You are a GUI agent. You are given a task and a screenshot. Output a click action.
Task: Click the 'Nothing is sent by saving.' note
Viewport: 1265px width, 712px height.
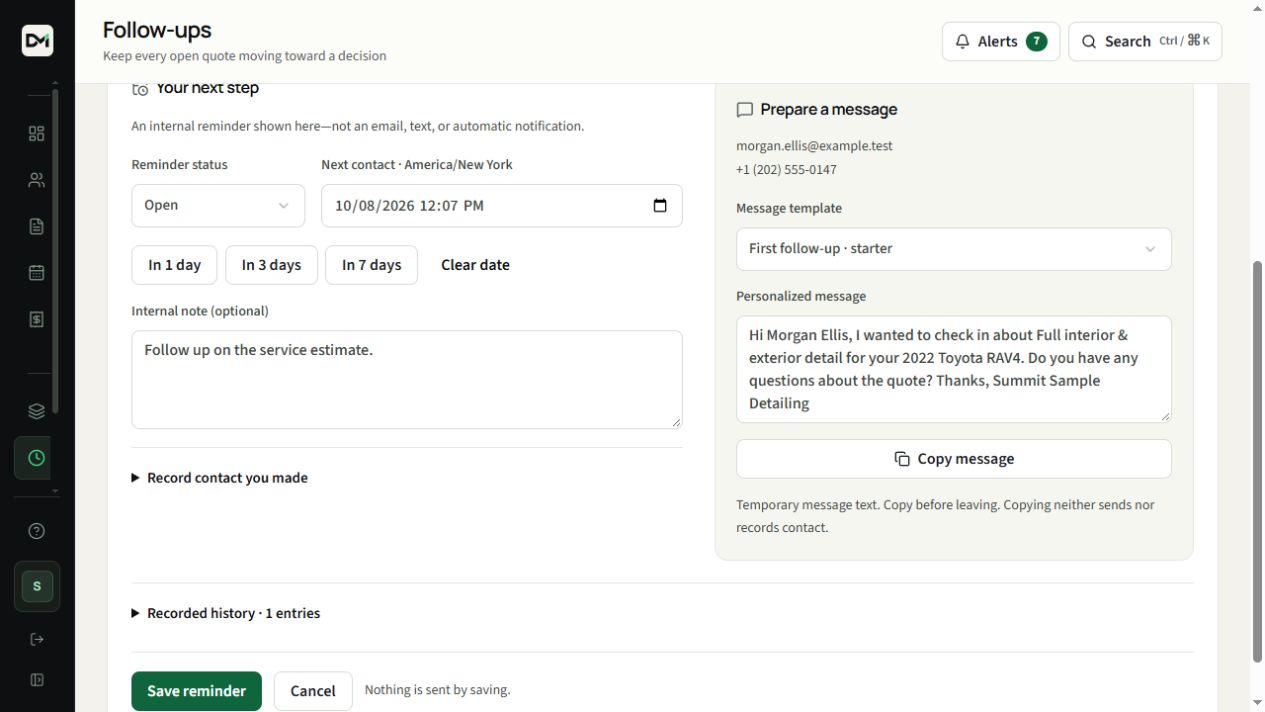(x=437, y=690)
